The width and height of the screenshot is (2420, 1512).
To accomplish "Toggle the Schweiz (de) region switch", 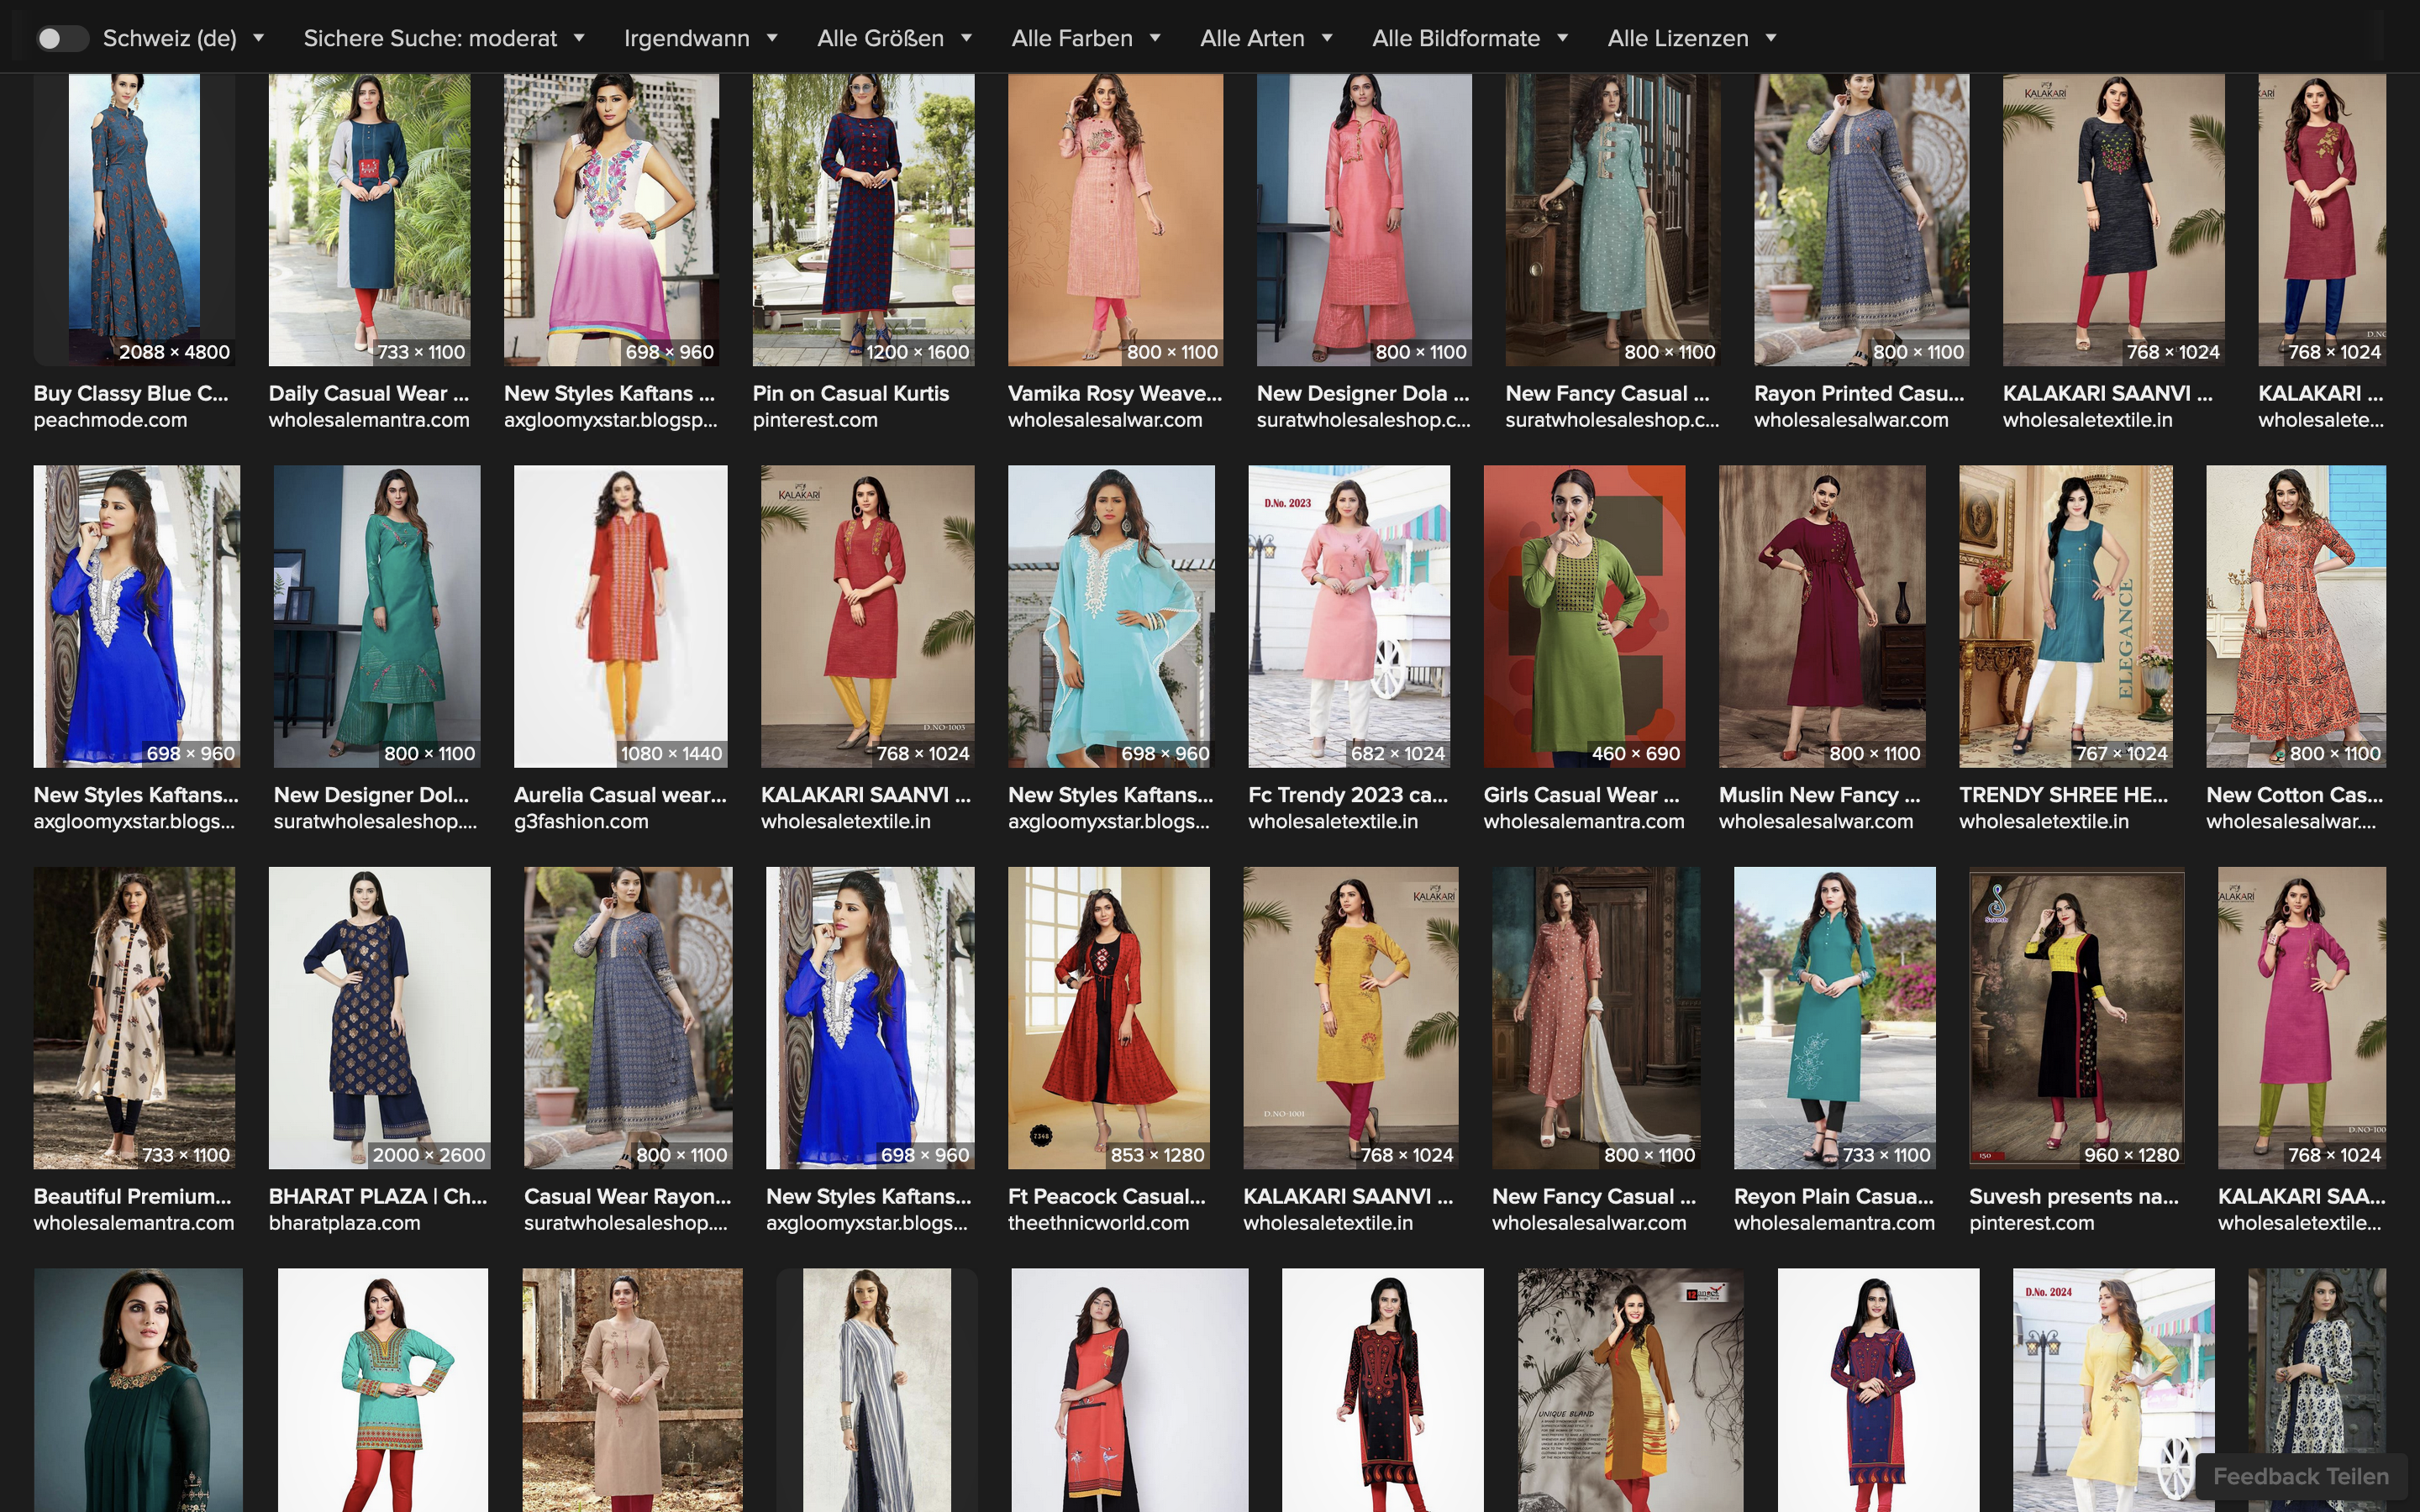I will pyautogui.click(x=61, y=39).
